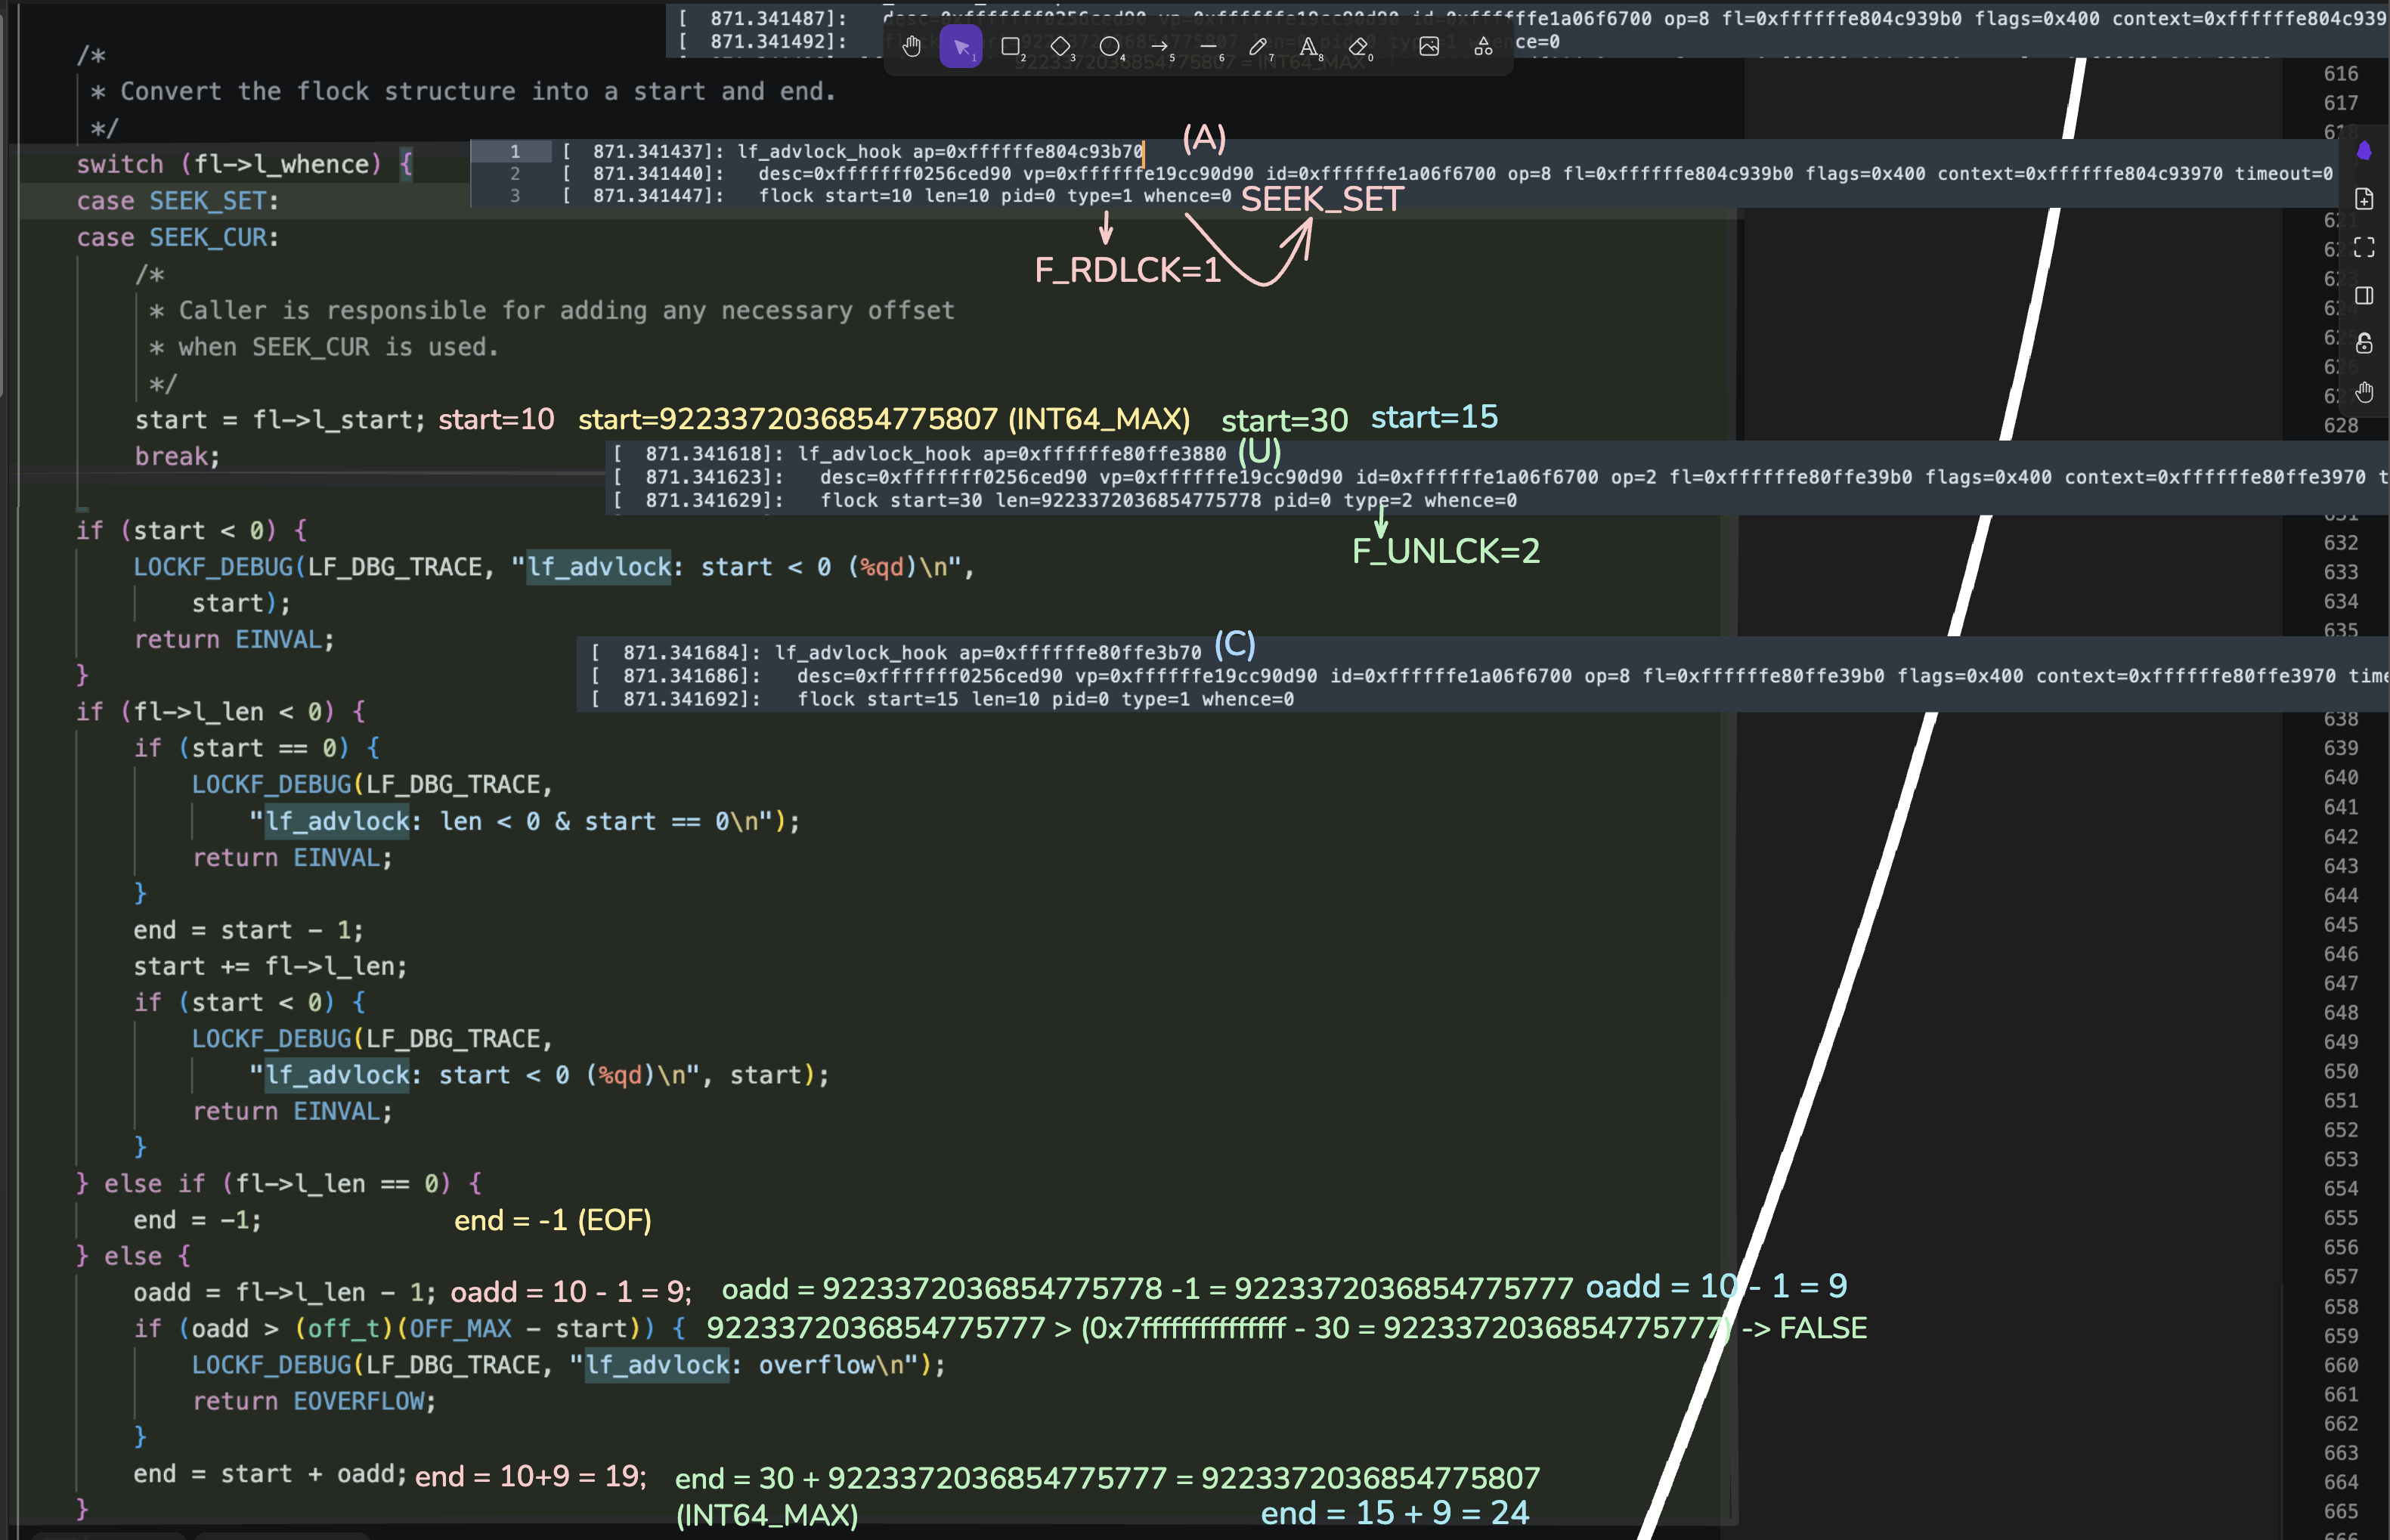Choose the Insert image tool
The image size is (2390, 1540).
[x=1429, y=46]
